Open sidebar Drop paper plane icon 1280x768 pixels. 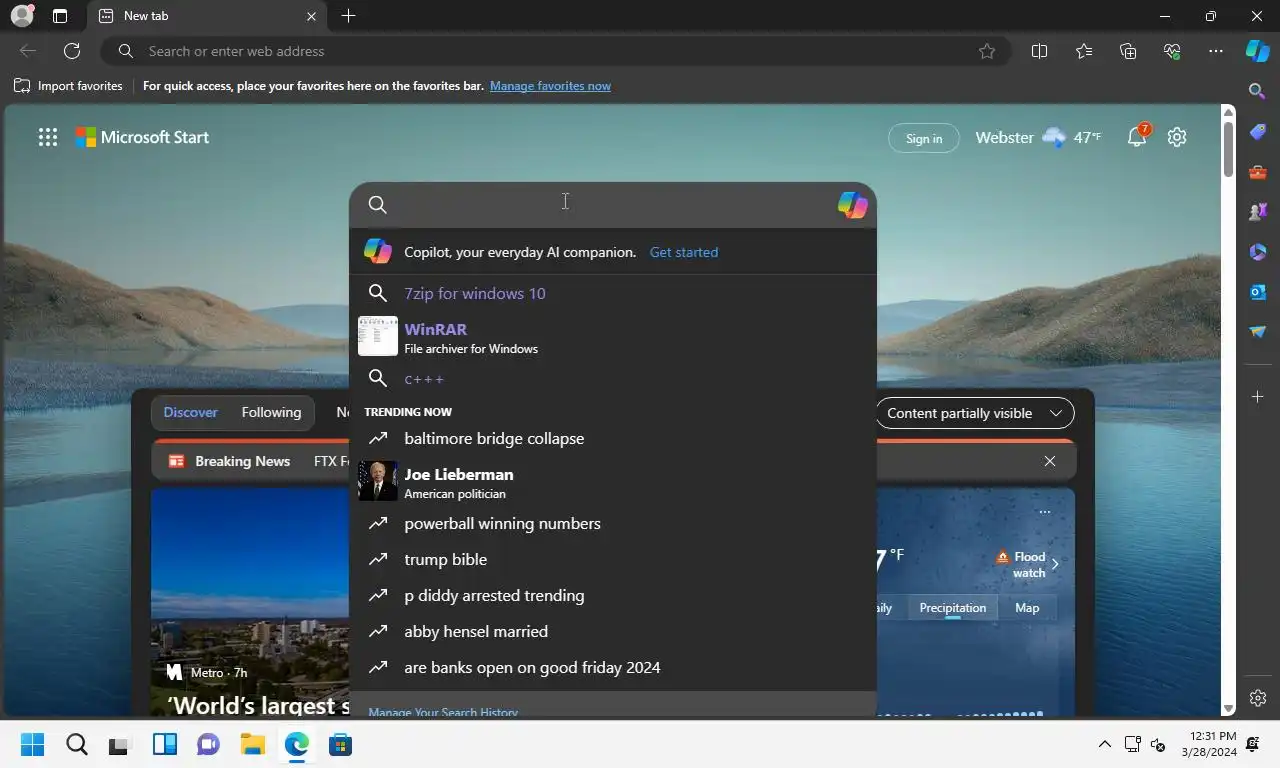(1258, 332)
